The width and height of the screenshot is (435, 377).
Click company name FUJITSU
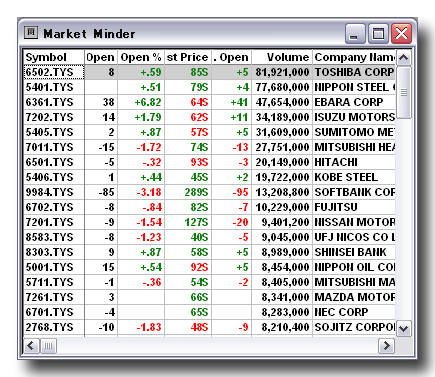point(336,207)
